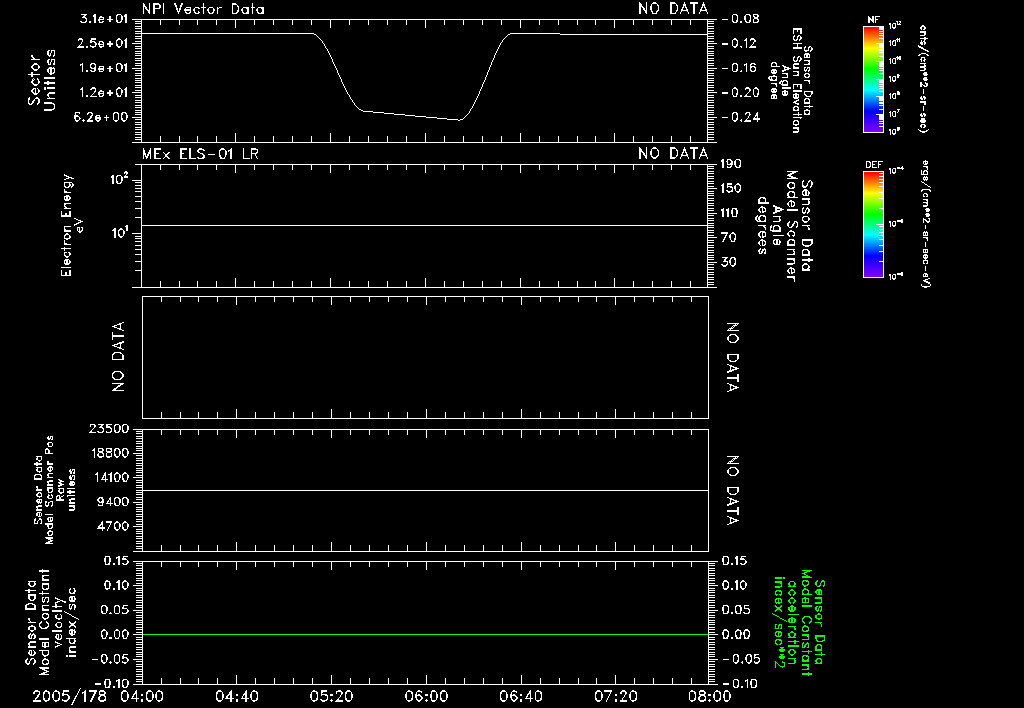Select the 'NPI Vector Data' panel title
1024x708 pixels.
tap(204, 9)
